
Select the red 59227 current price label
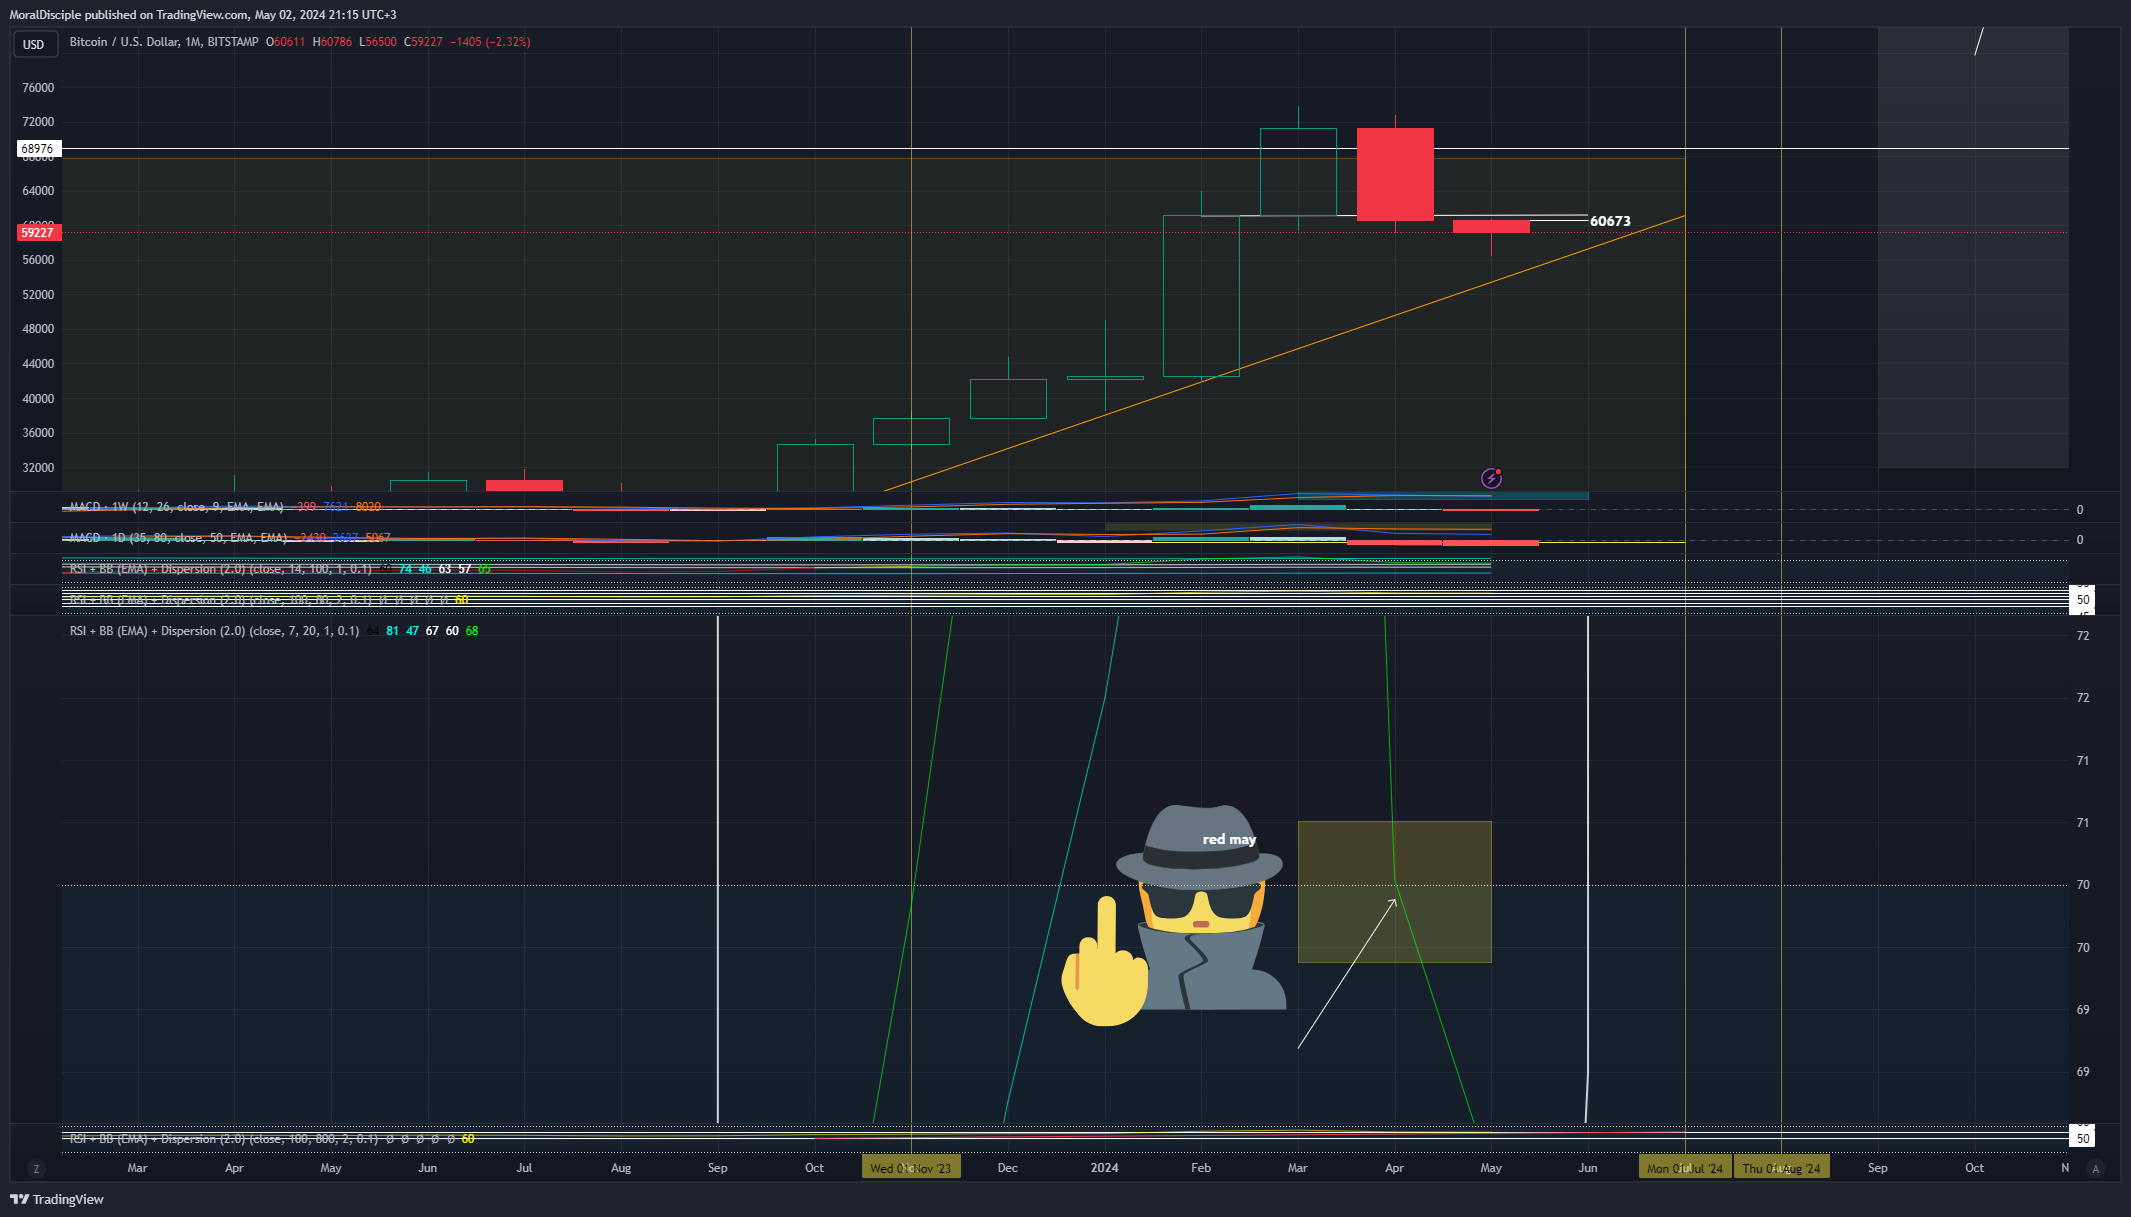(x=37, y=232)
